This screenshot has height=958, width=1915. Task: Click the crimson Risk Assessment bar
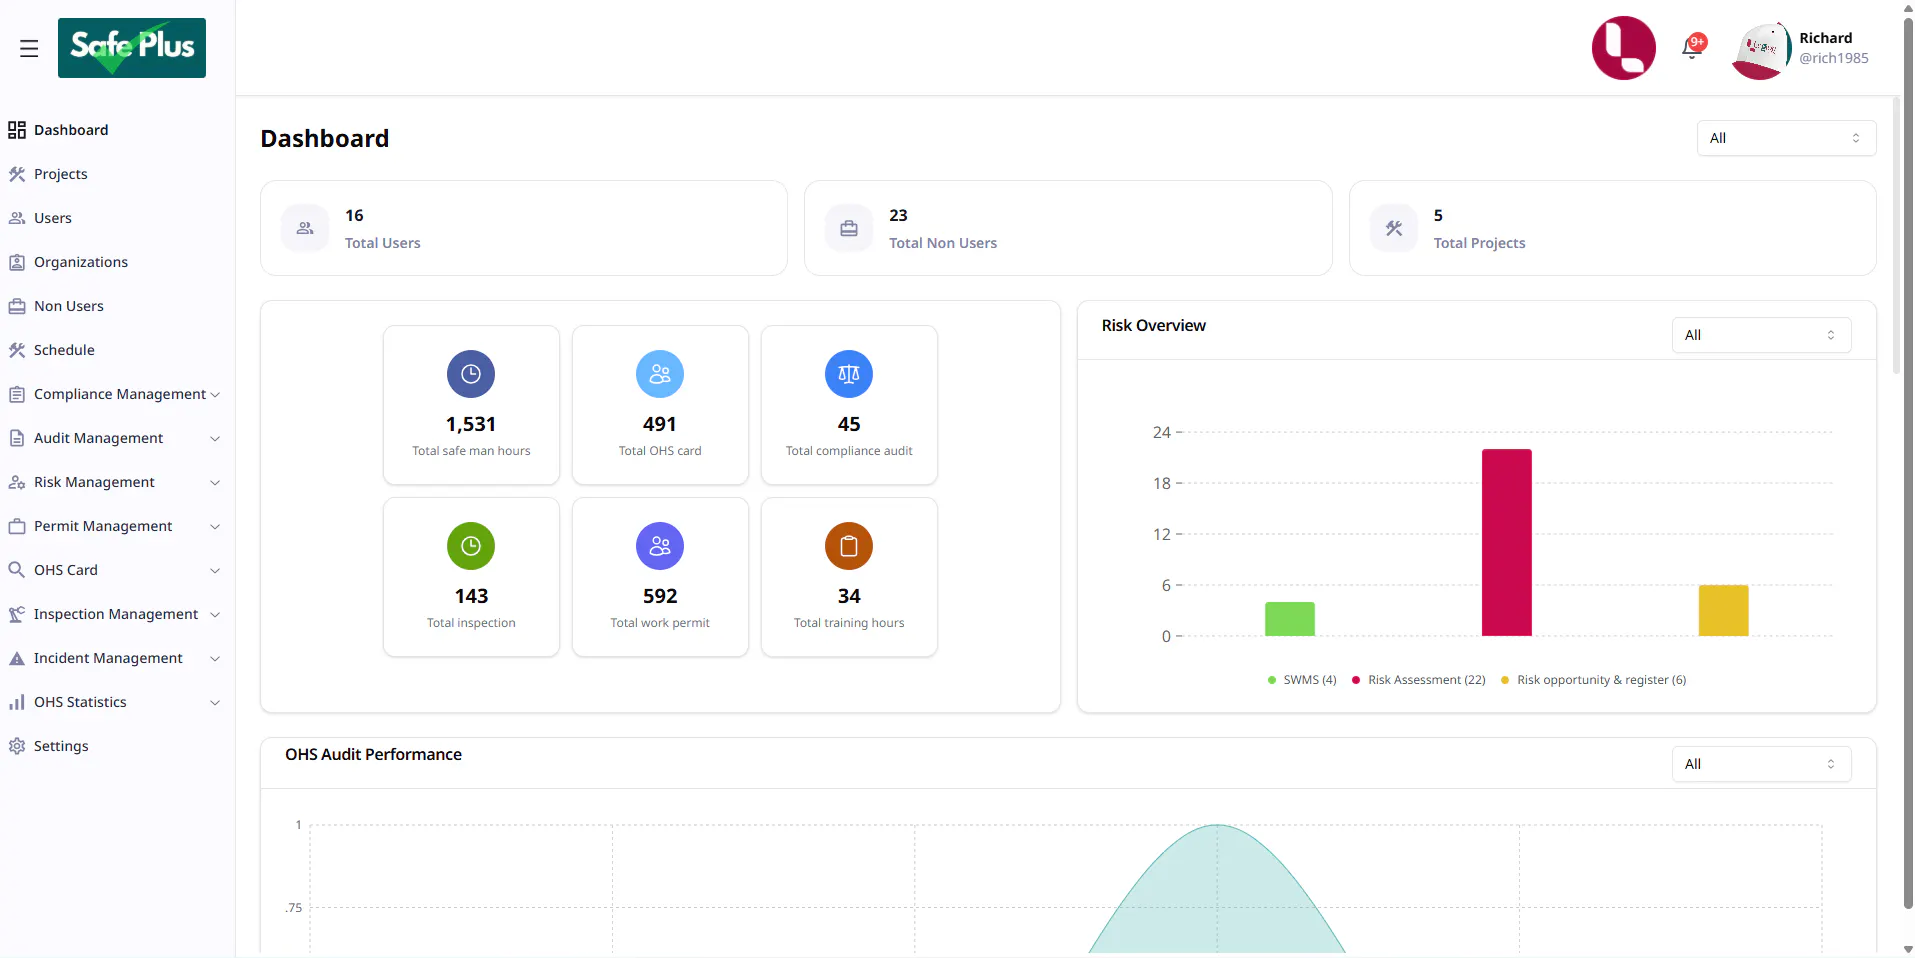tap(1506, 542)
